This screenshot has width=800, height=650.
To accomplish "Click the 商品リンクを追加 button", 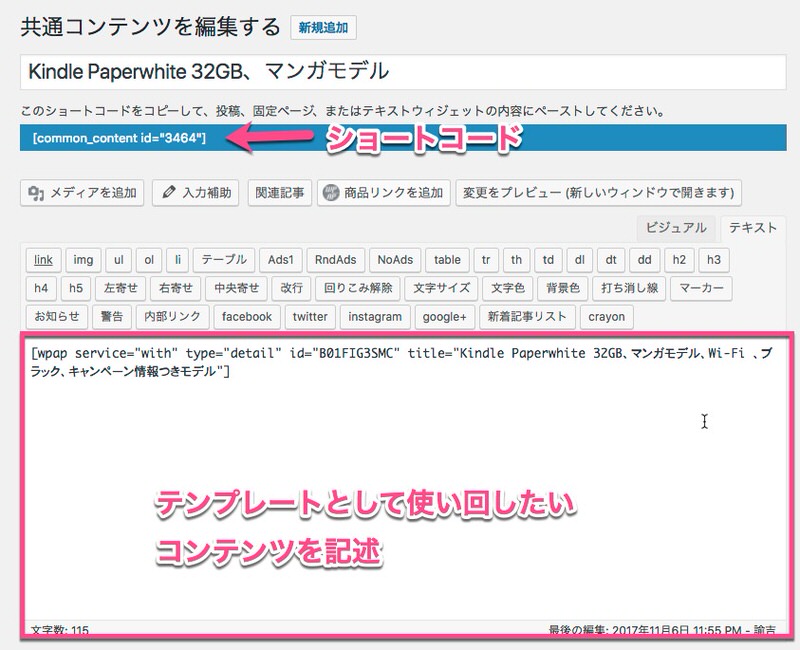I will tap(382, 193).
